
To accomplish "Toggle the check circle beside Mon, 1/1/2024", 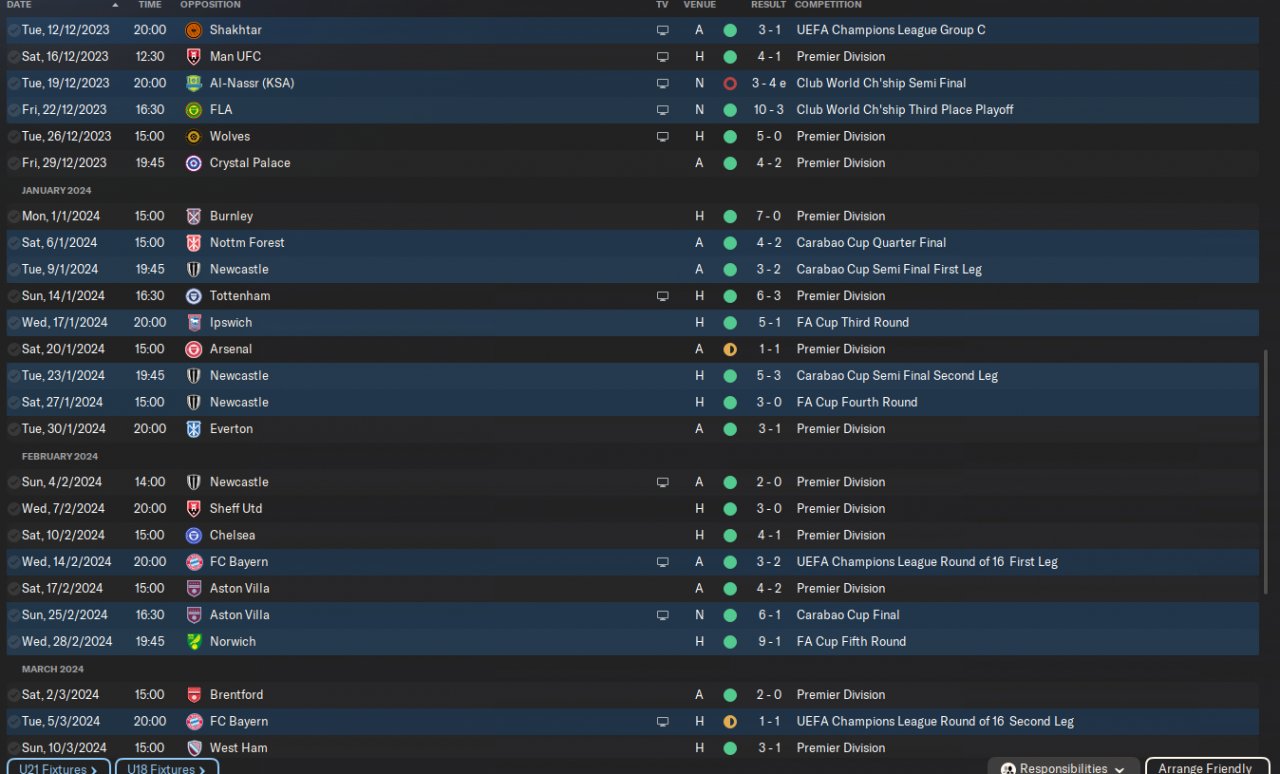I will 13,216.
